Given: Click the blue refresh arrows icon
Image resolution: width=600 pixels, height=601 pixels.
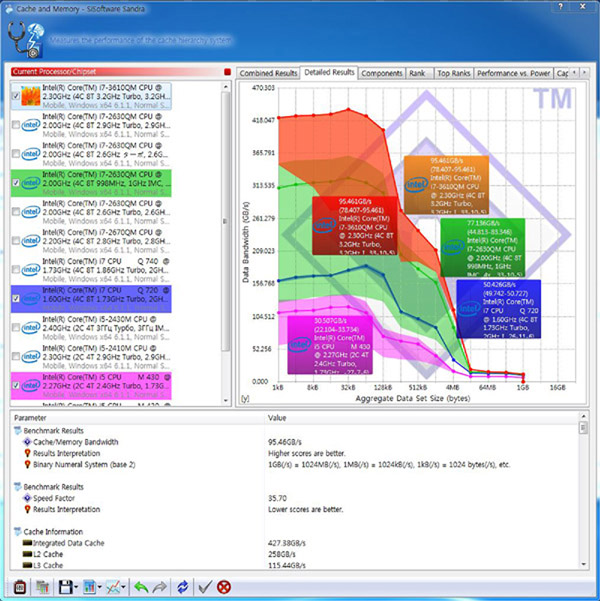Looking at the screenshot, I should click(x=182, y=587).
